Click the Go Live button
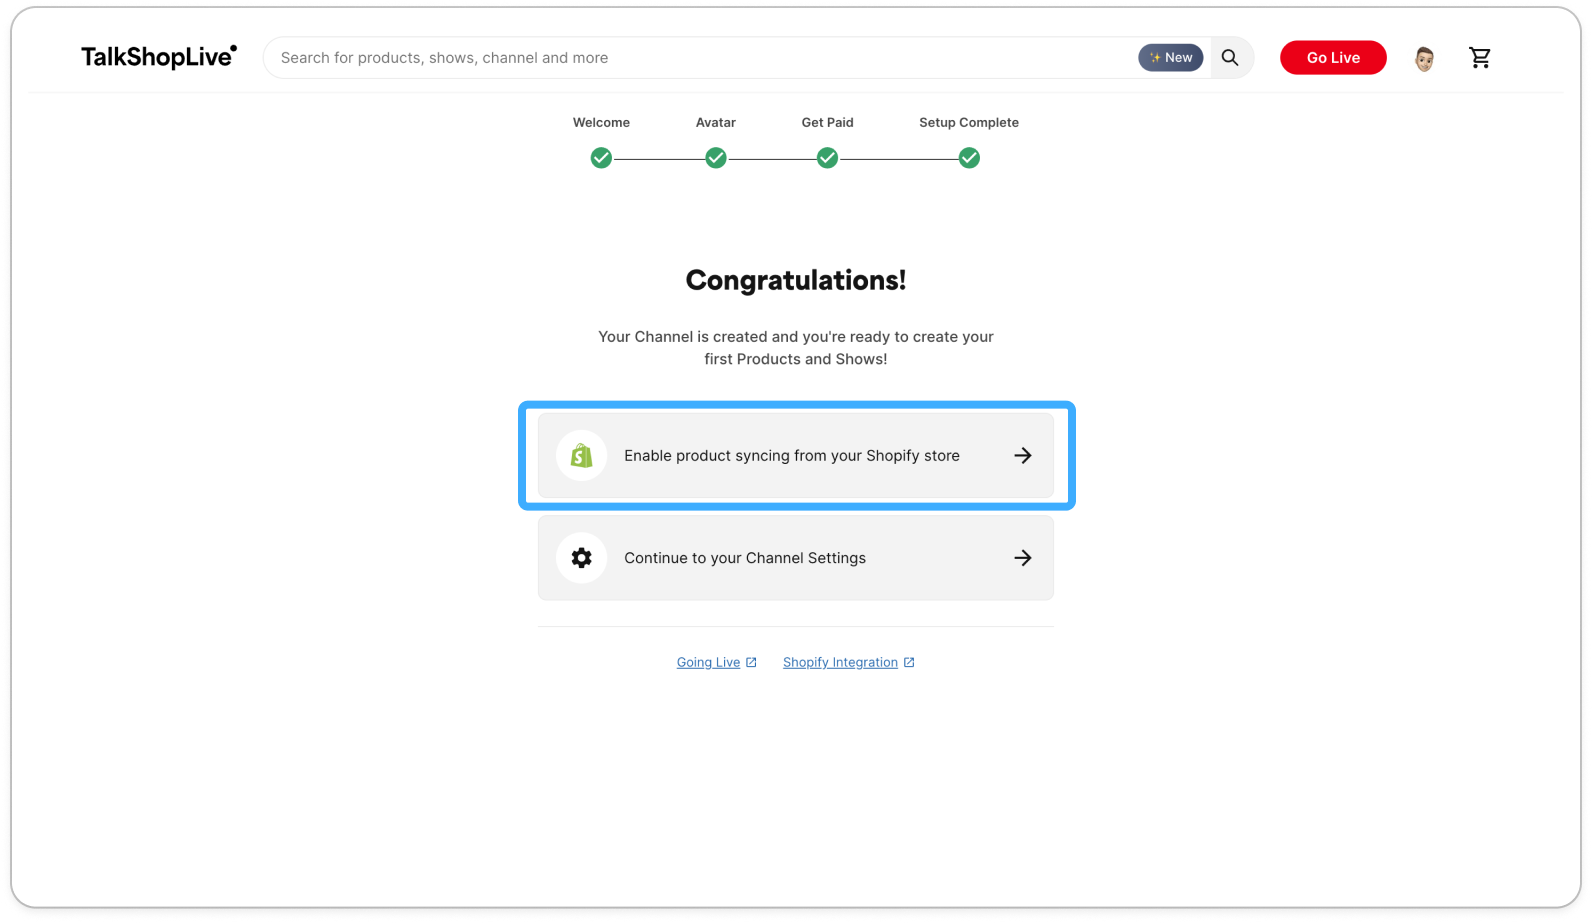1592x923 pixels. (1333, 58)
